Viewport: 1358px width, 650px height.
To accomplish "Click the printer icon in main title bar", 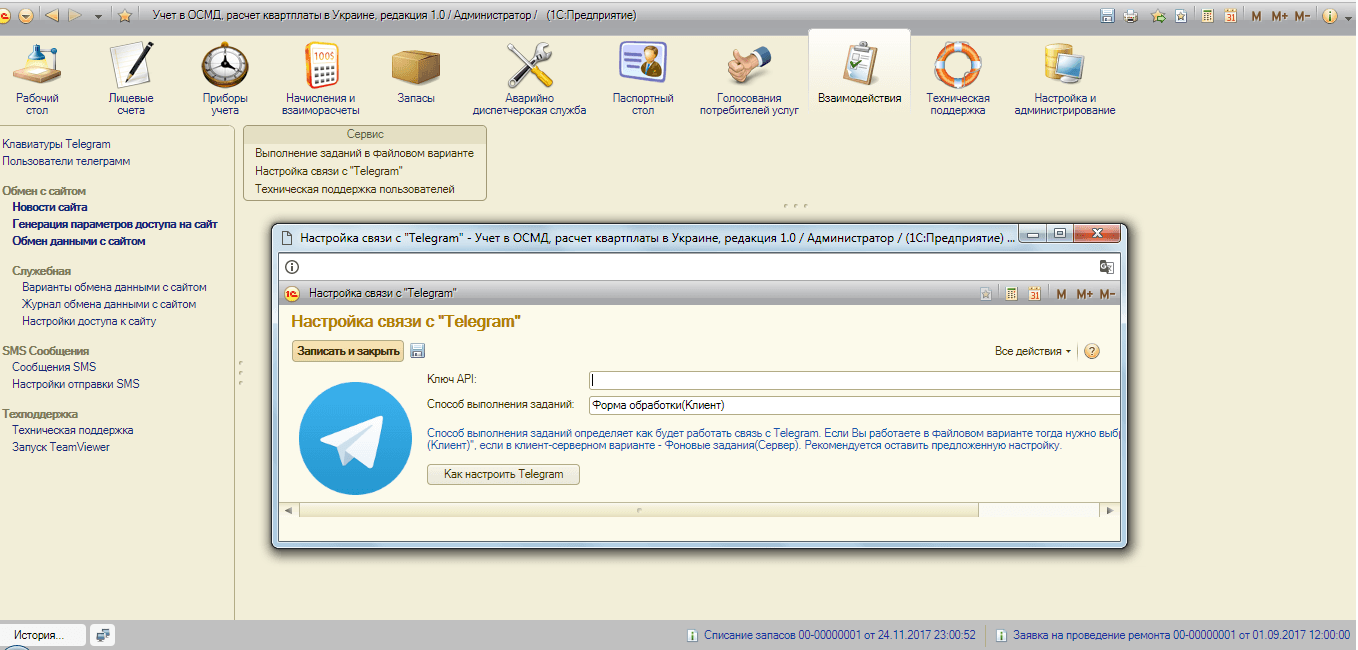I will (1130, 15).
